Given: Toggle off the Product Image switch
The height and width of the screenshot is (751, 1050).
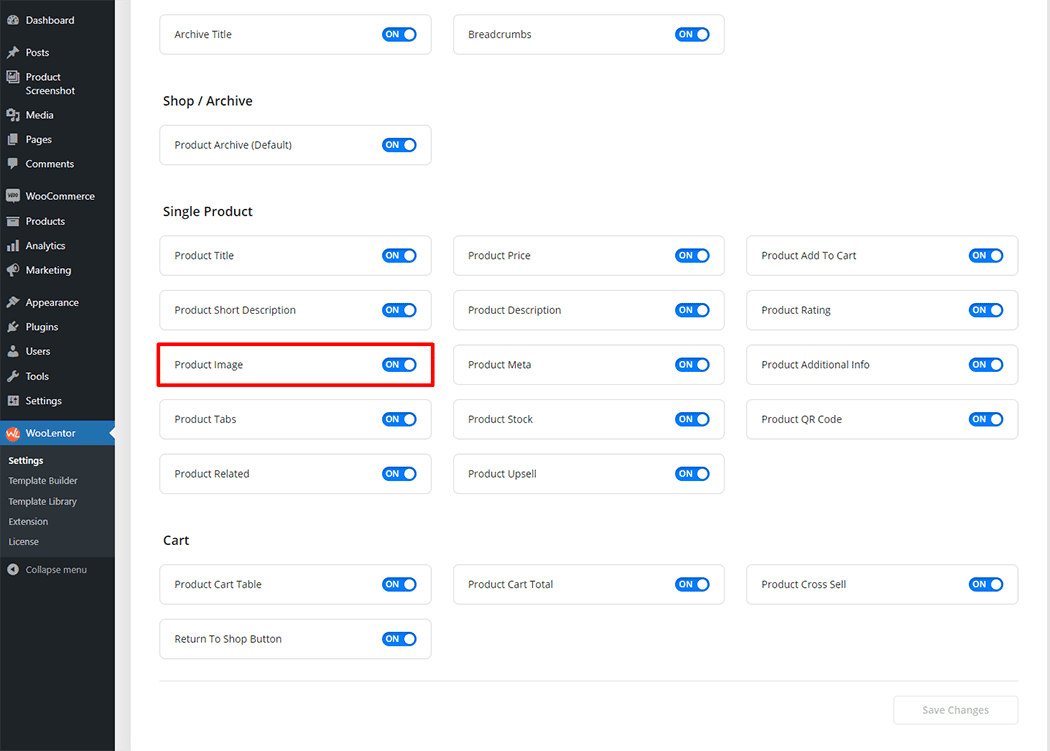Looking at the screenshot, I should 399,365.
